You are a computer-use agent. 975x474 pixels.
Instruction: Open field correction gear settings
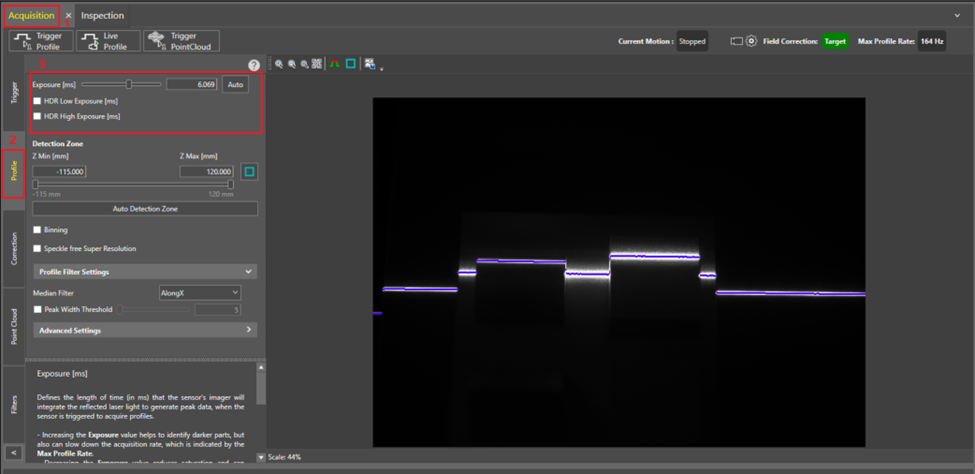(x=751, y=41)
